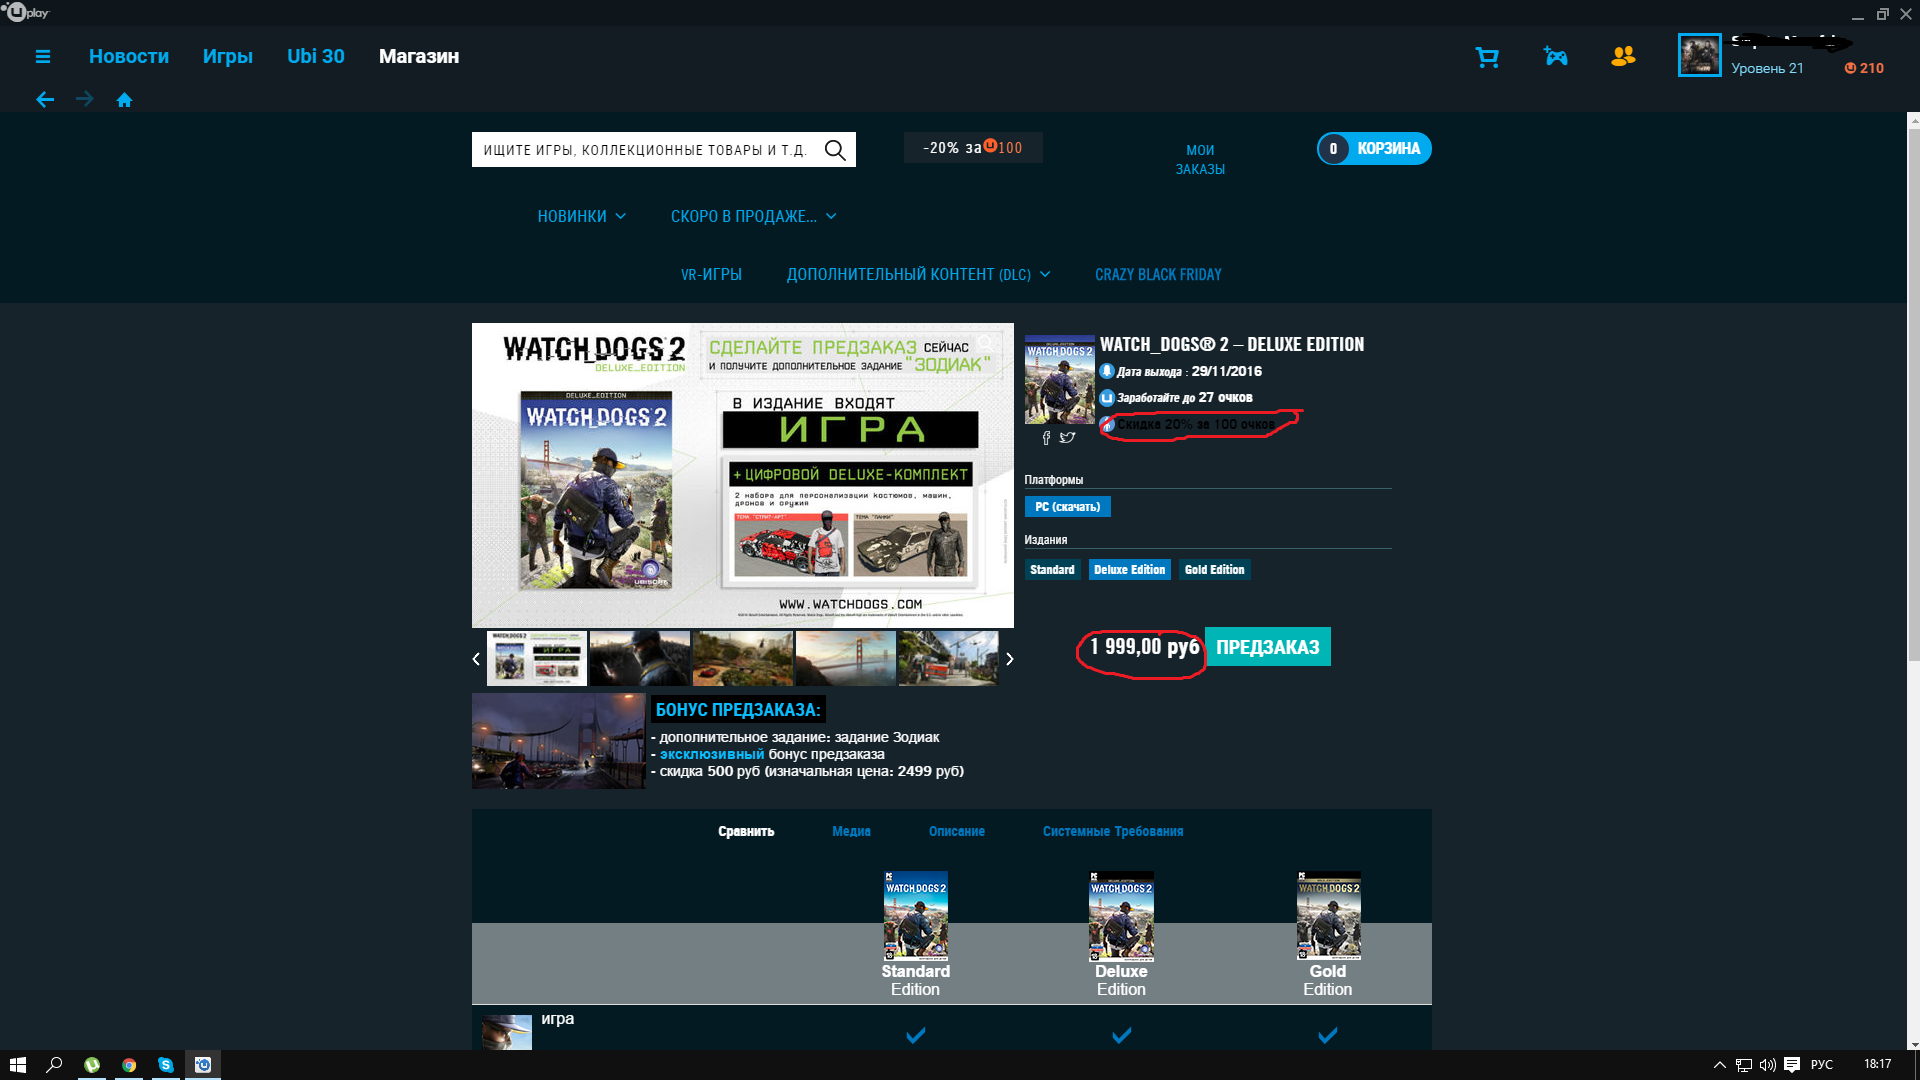Open Chrome from the taskbar

tap(129, 1065)
